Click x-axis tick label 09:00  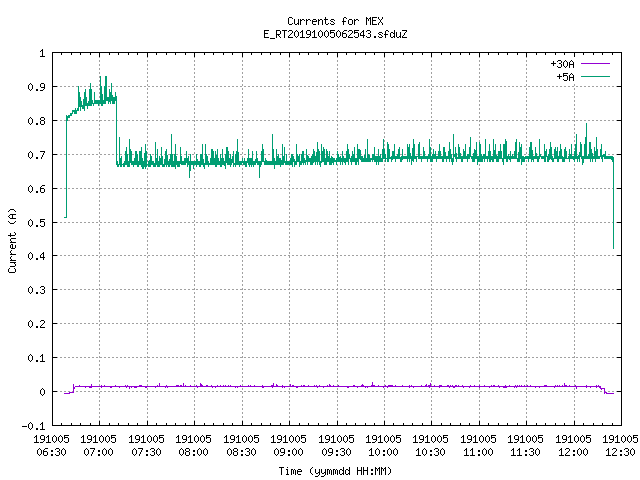point(289,452)
